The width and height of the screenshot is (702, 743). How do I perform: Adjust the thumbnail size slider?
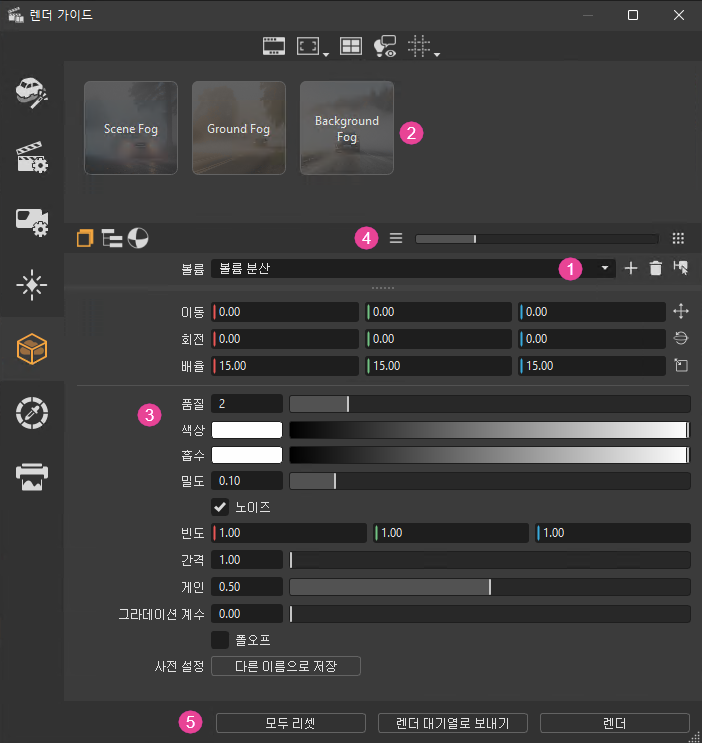point(537,239)
